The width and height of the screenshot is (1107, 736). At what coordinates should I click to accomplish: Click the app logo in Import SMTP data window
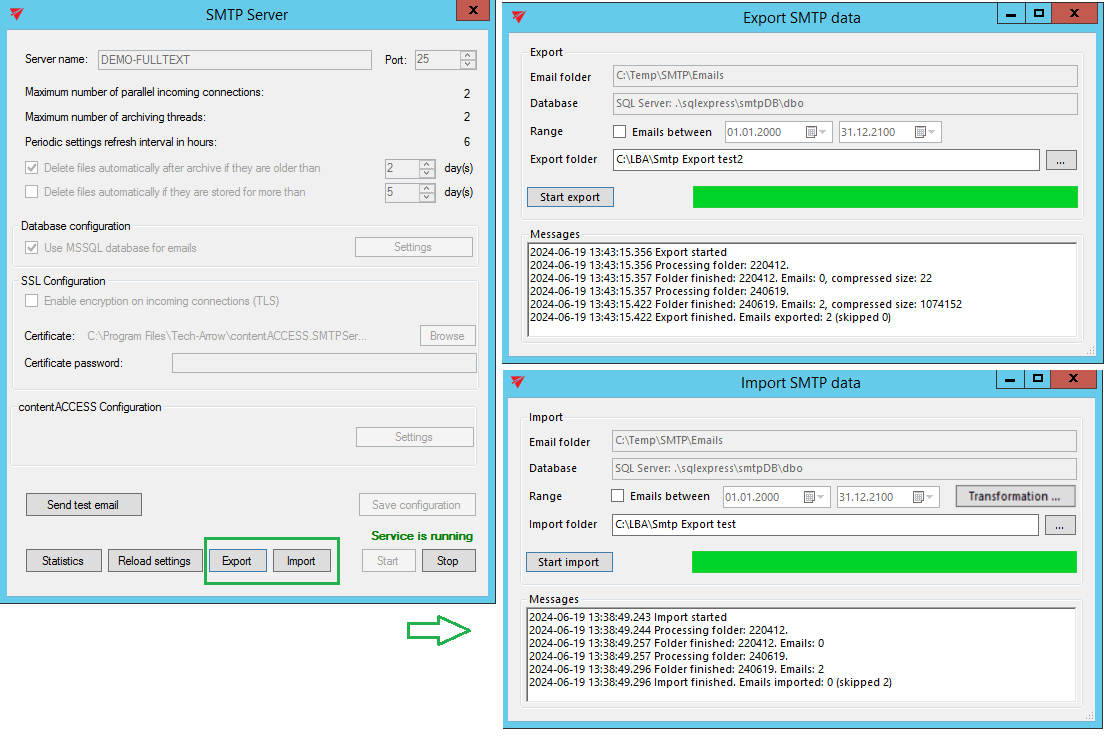pos(518,382)
